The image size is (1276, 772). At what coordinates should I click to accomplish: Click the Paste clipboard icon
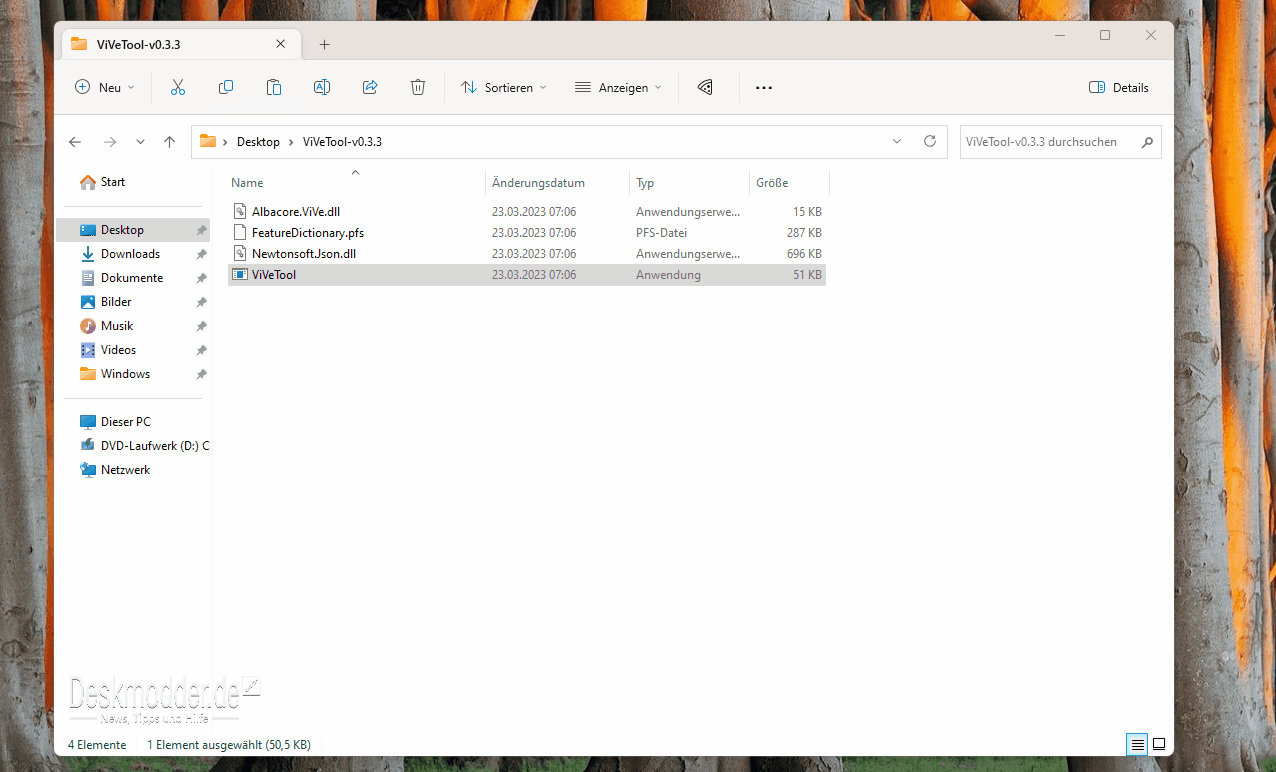[x=274, y=87]
